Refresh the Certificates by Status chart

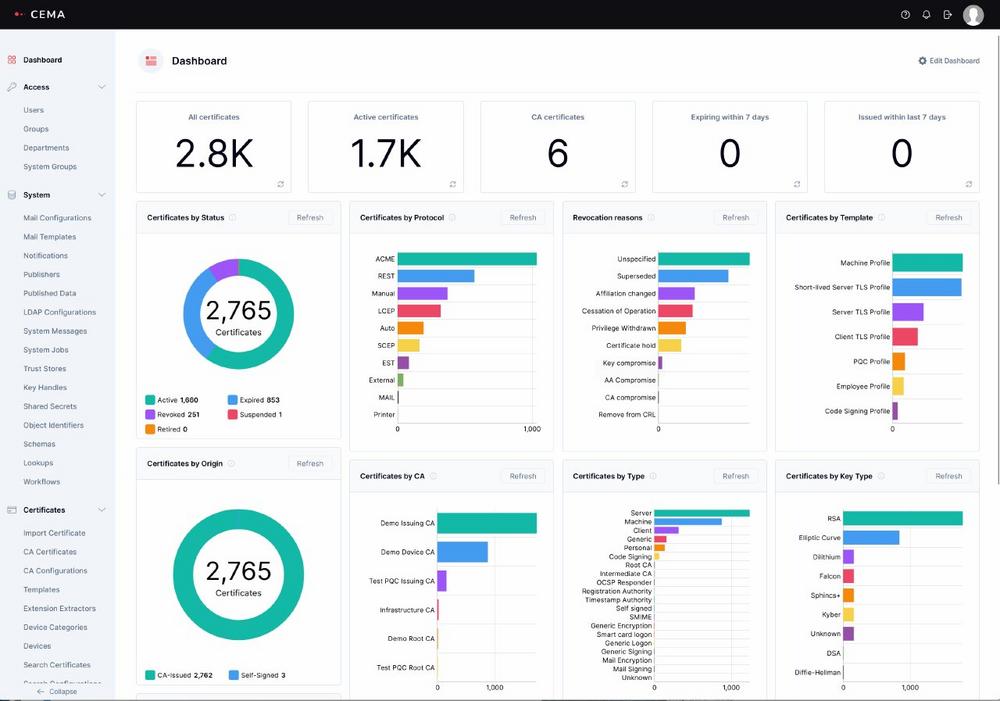tap(310, 218)
